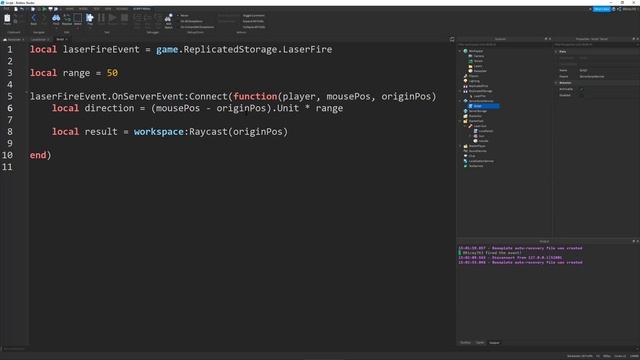Click the number 50 on line 3
This screenshot has height=360, width=640.
tap(112, 73)
